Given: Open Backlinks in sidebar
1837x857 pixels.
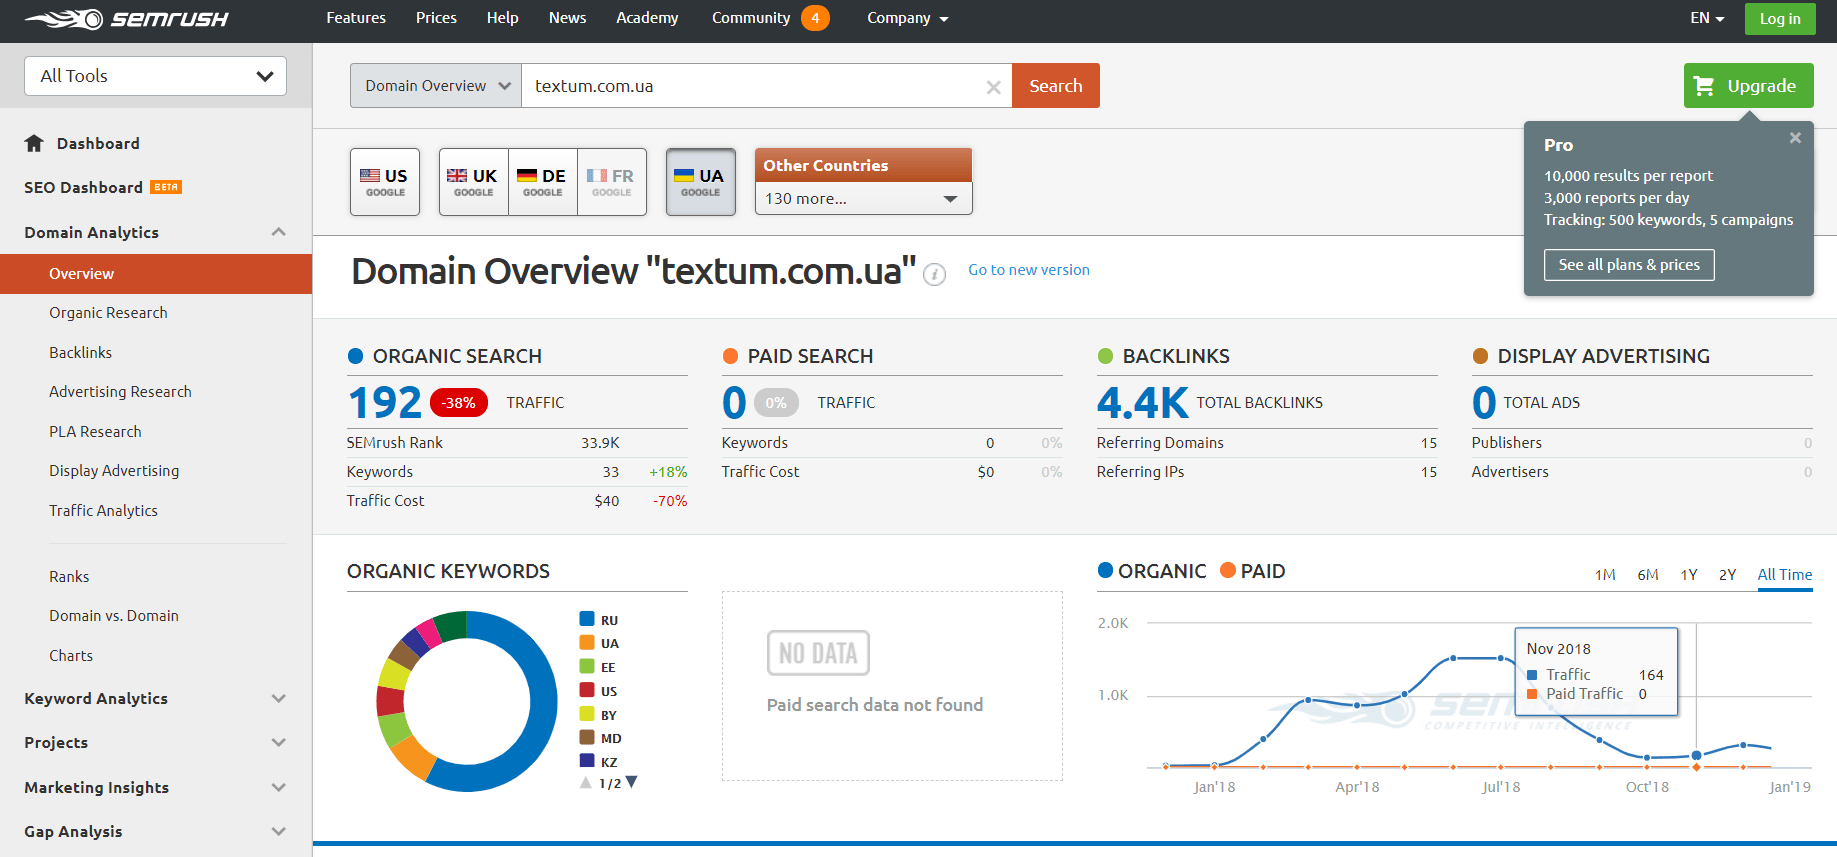Looking at the screenshot, I should [80, 352].
